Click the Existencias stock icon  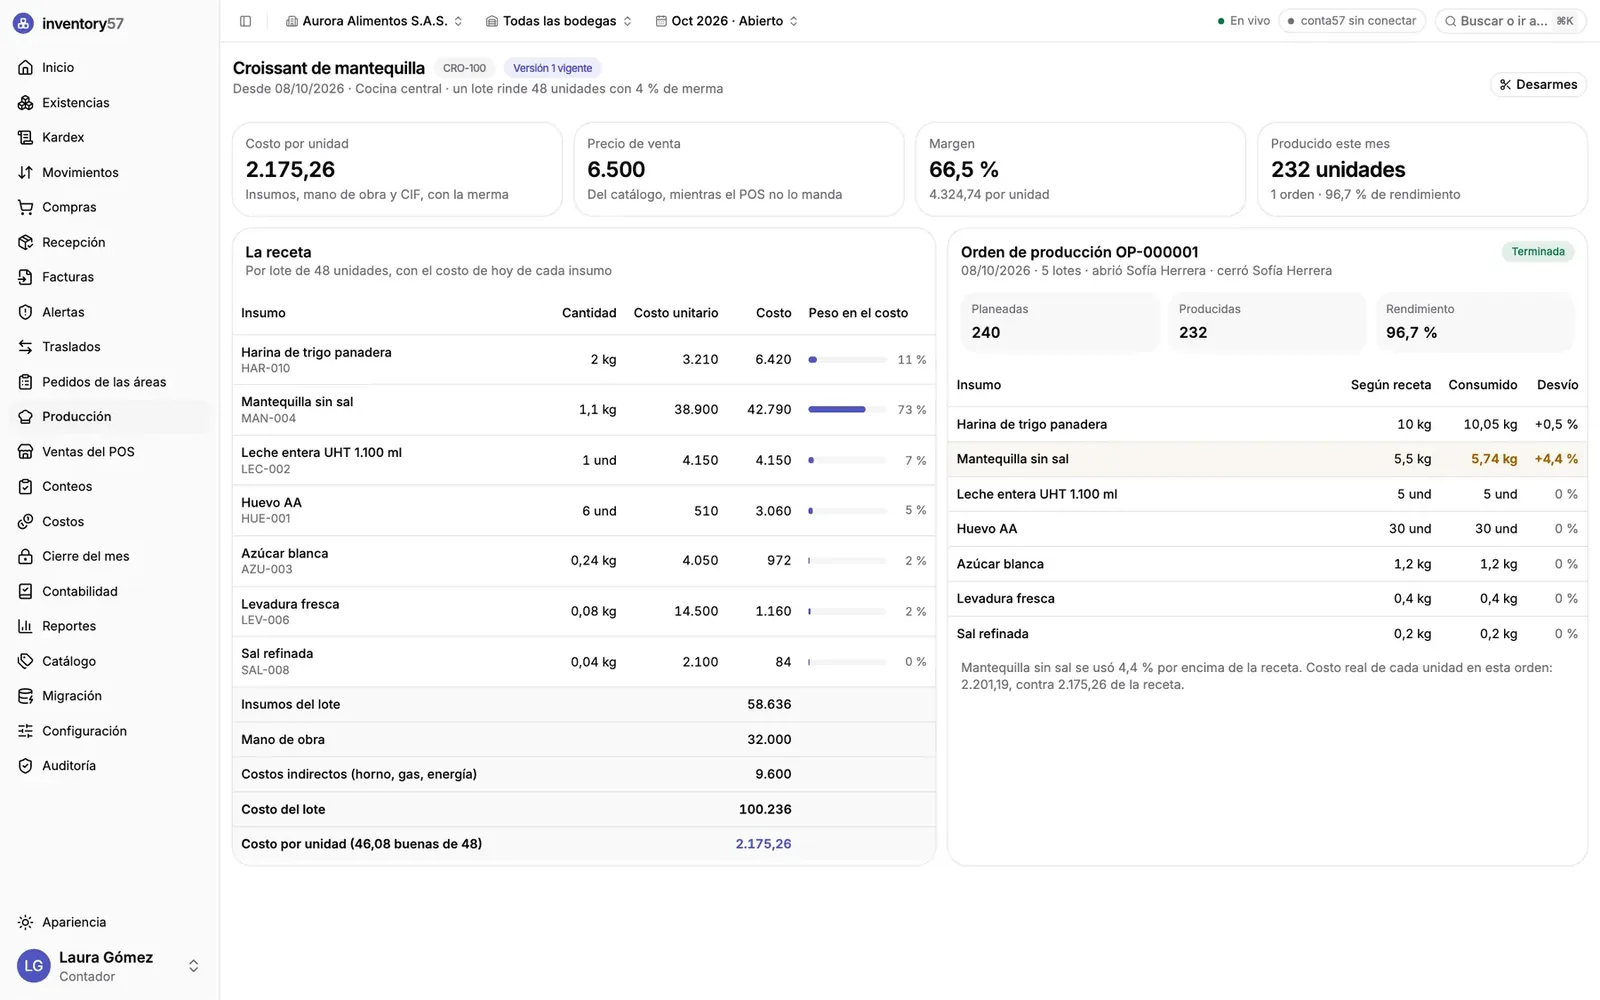coord(25,103)
